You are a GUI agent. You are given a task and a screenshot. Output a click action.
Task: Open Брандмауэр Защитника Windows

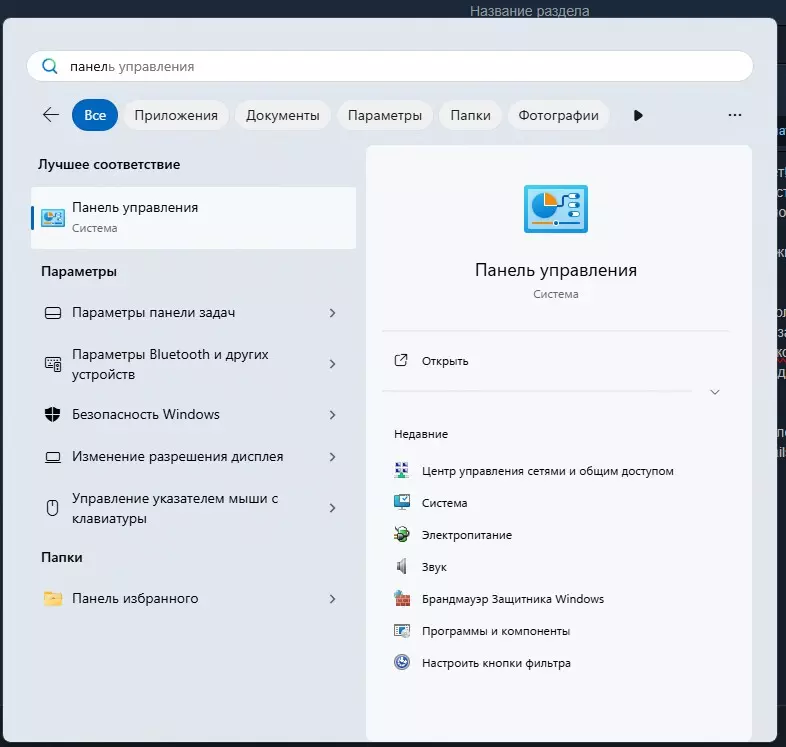(x=513, y=599)
